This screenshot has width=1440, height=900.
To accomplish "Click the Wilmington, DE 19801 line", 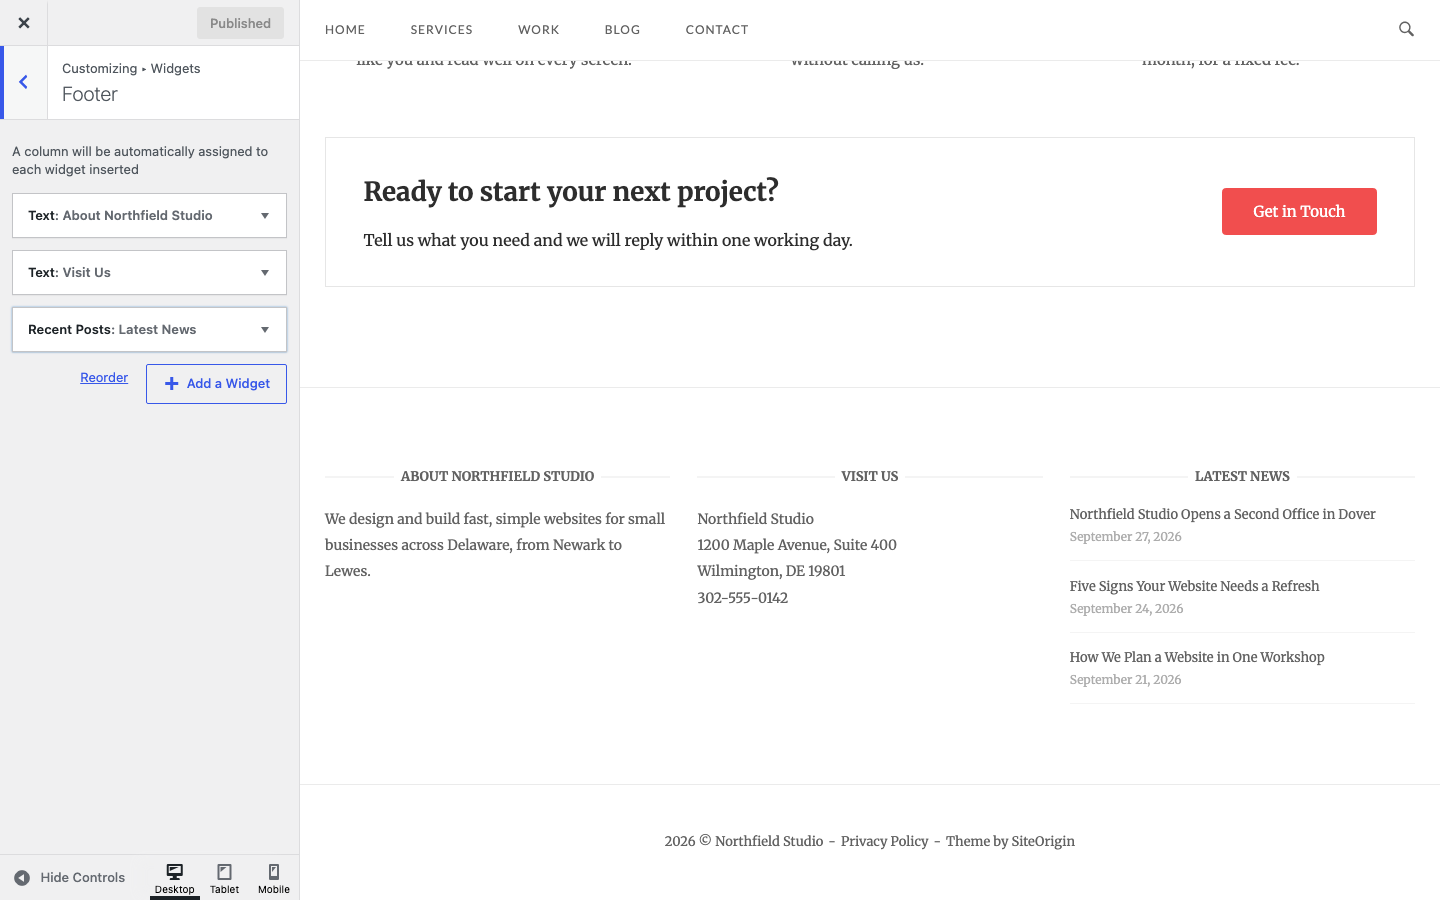I will click(x=771, y=571).
